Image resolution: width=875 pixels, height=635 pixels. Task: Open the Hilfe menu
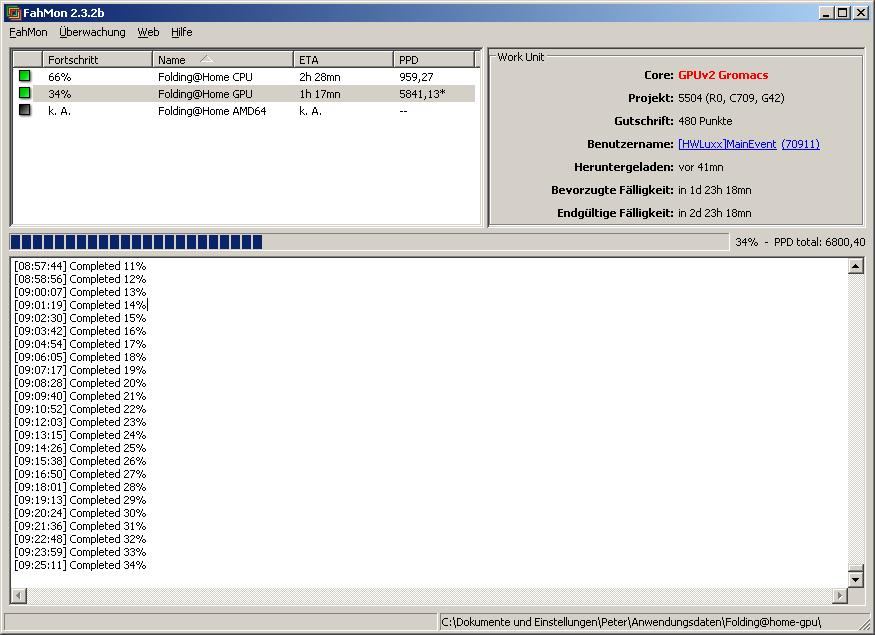181,32
